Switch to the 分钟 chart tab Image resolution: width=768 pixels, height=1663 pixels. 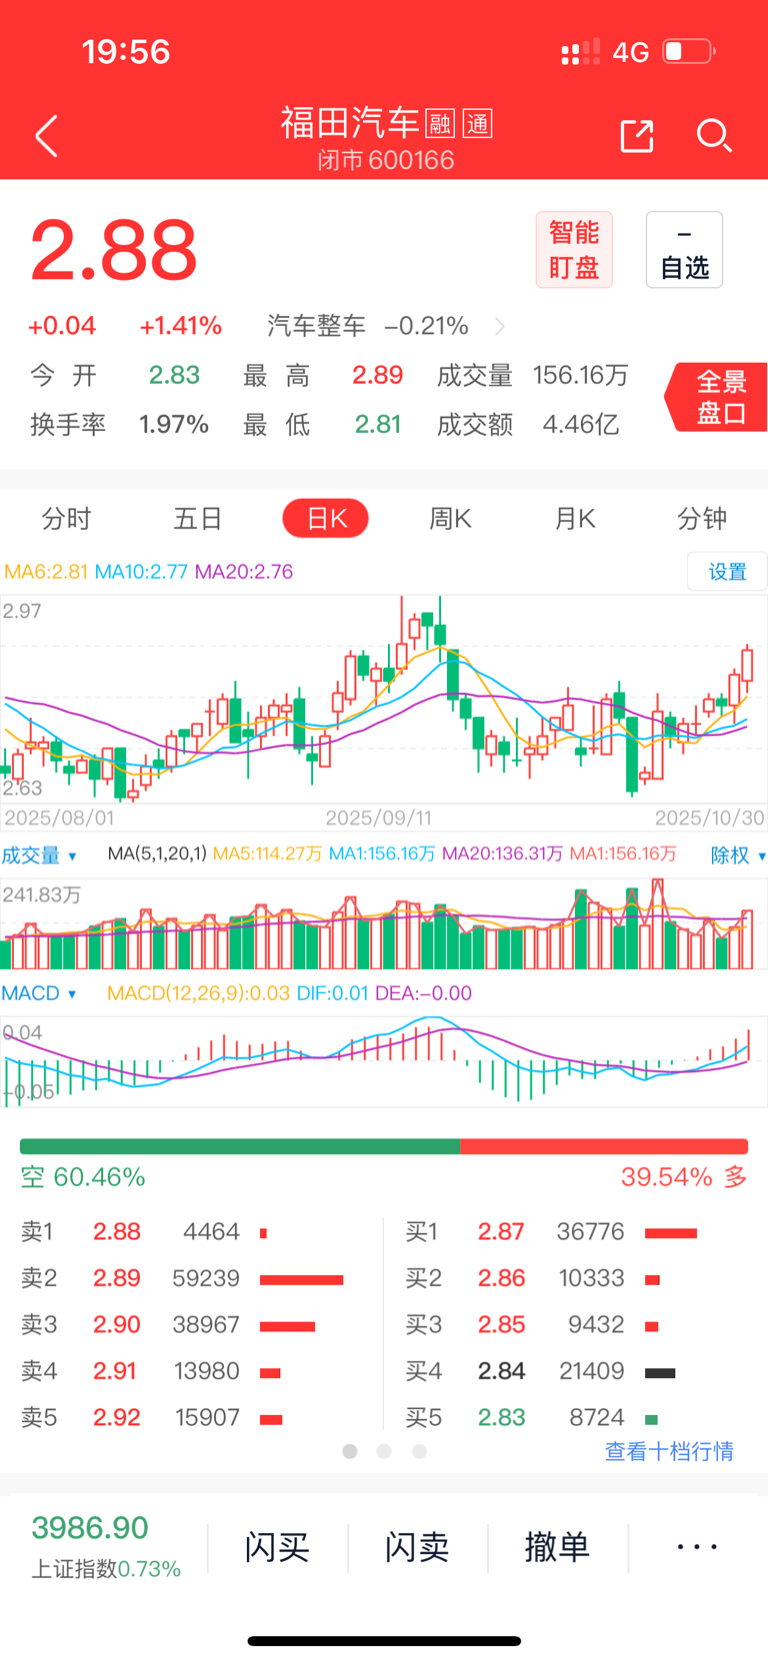[702, 518]
